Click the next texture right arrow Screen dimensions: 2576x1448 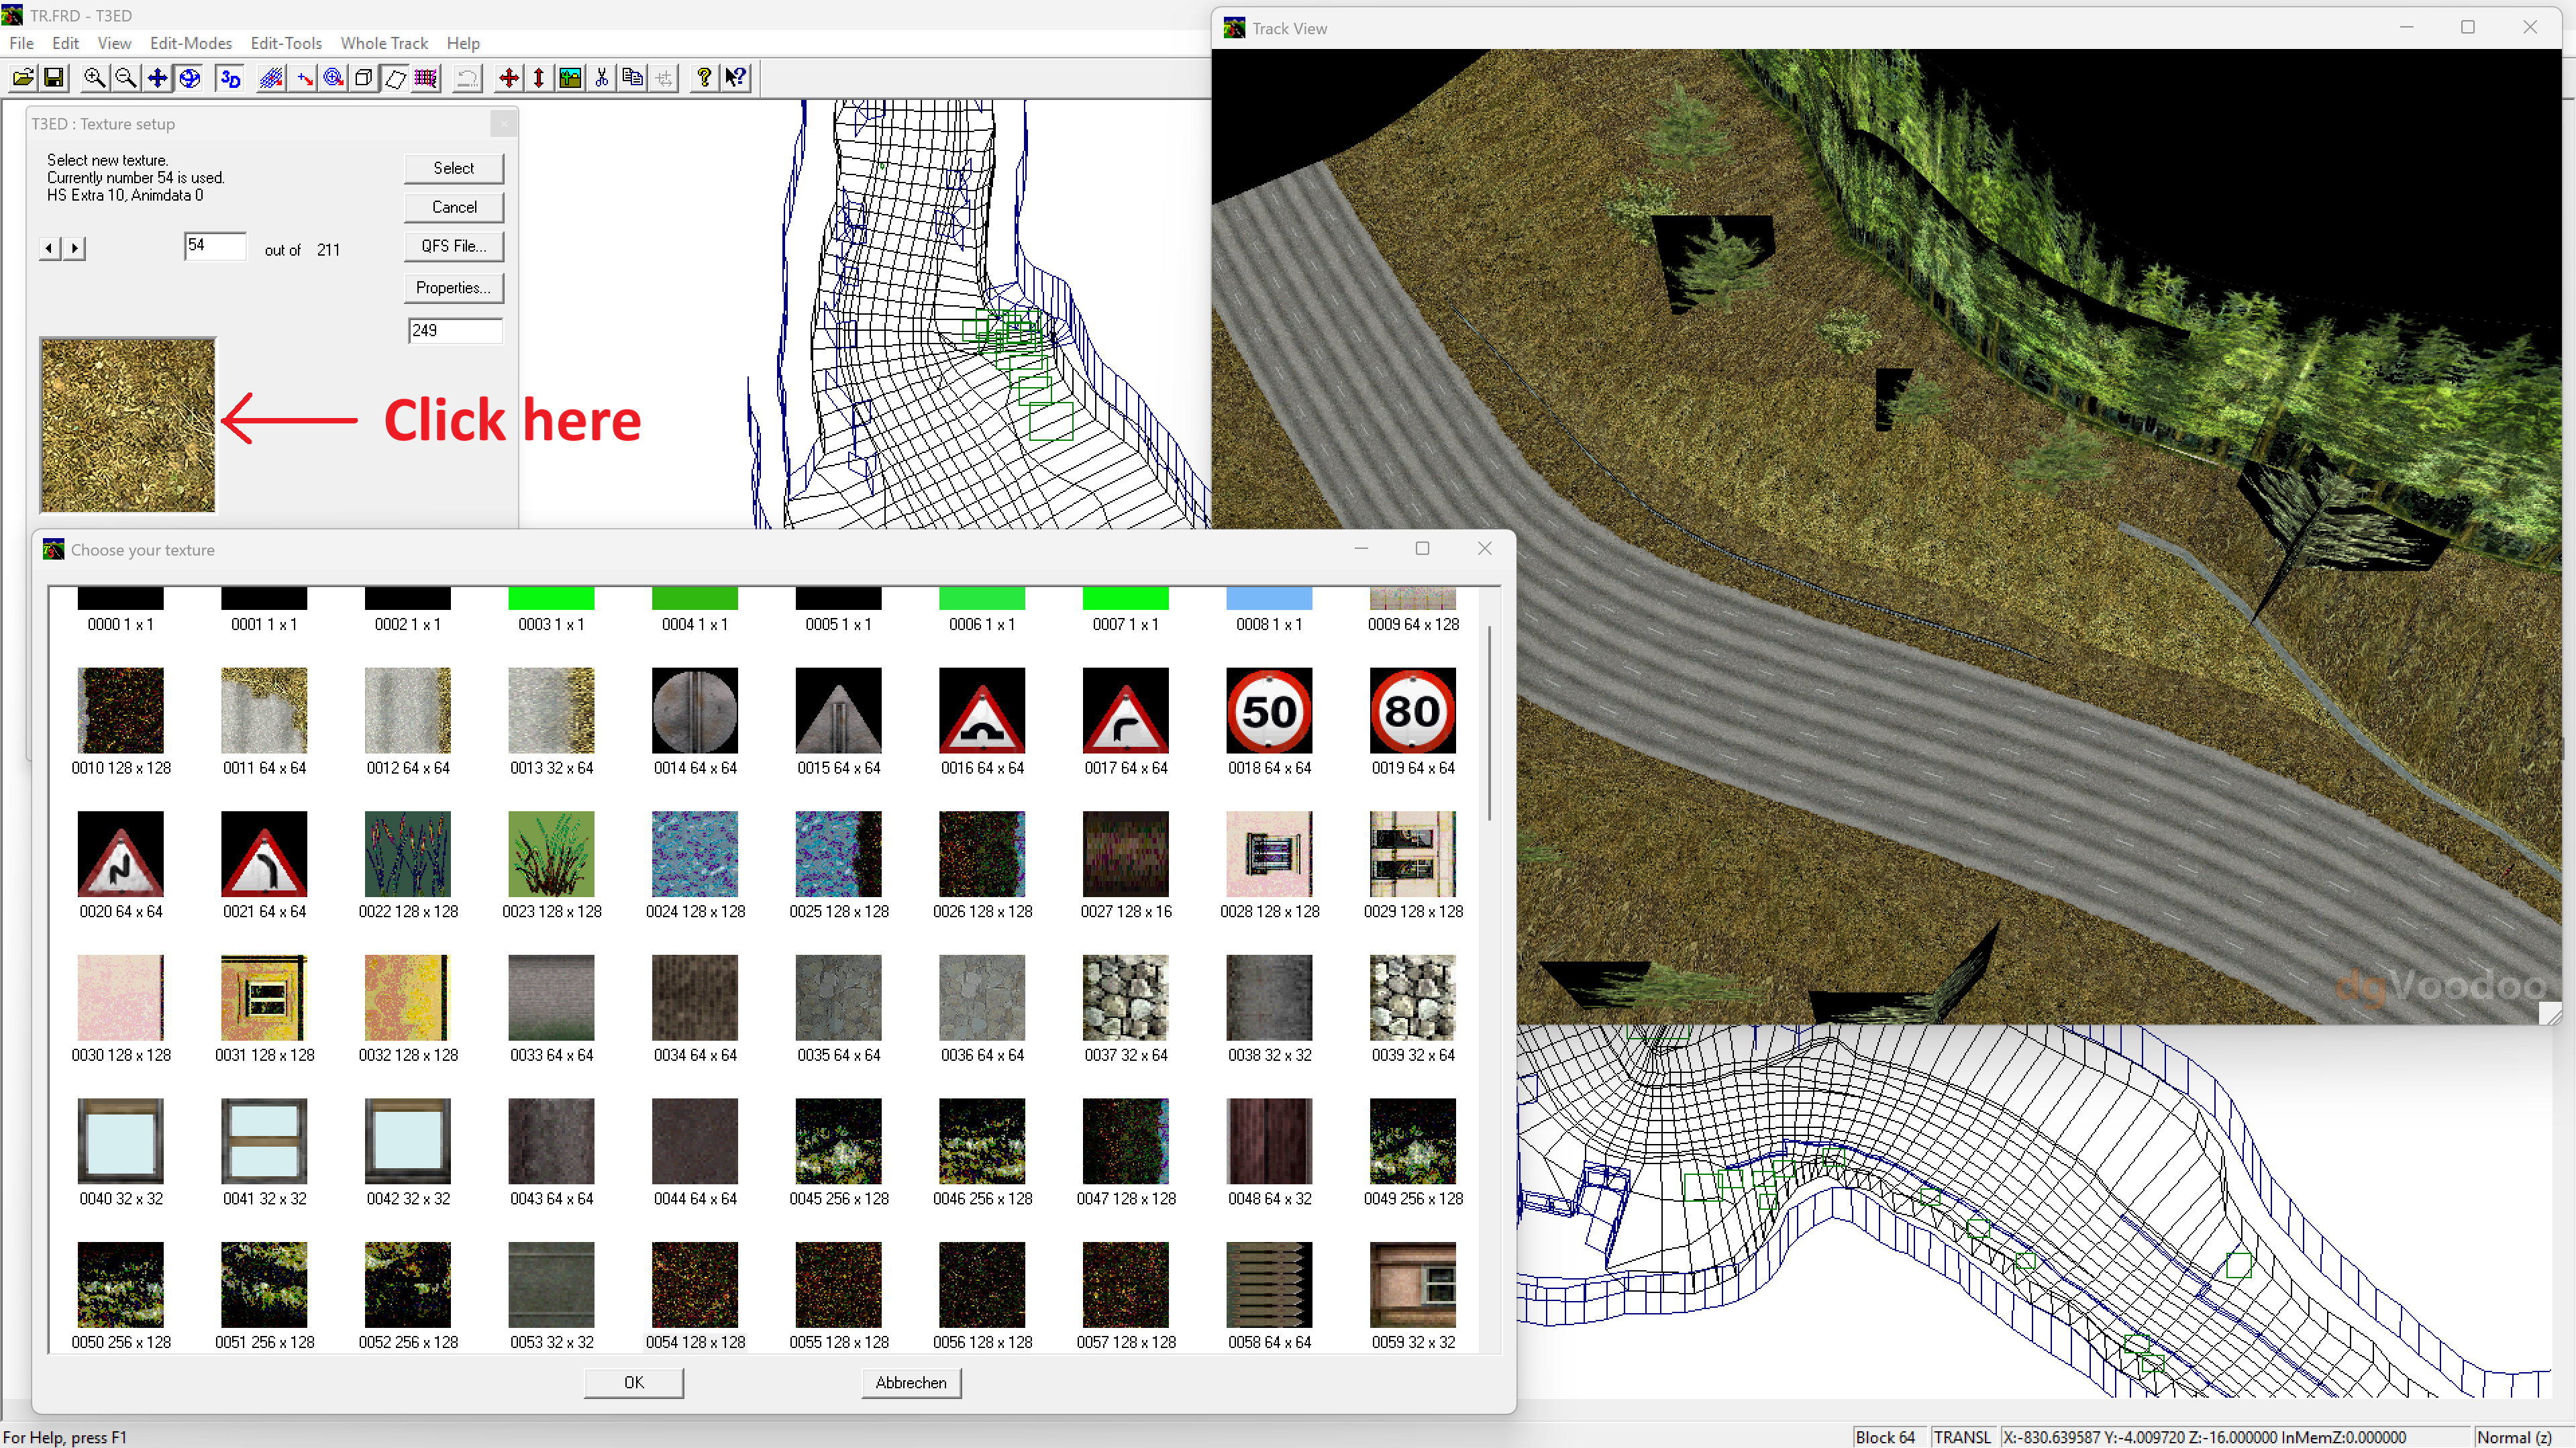(x=76, y=248)
